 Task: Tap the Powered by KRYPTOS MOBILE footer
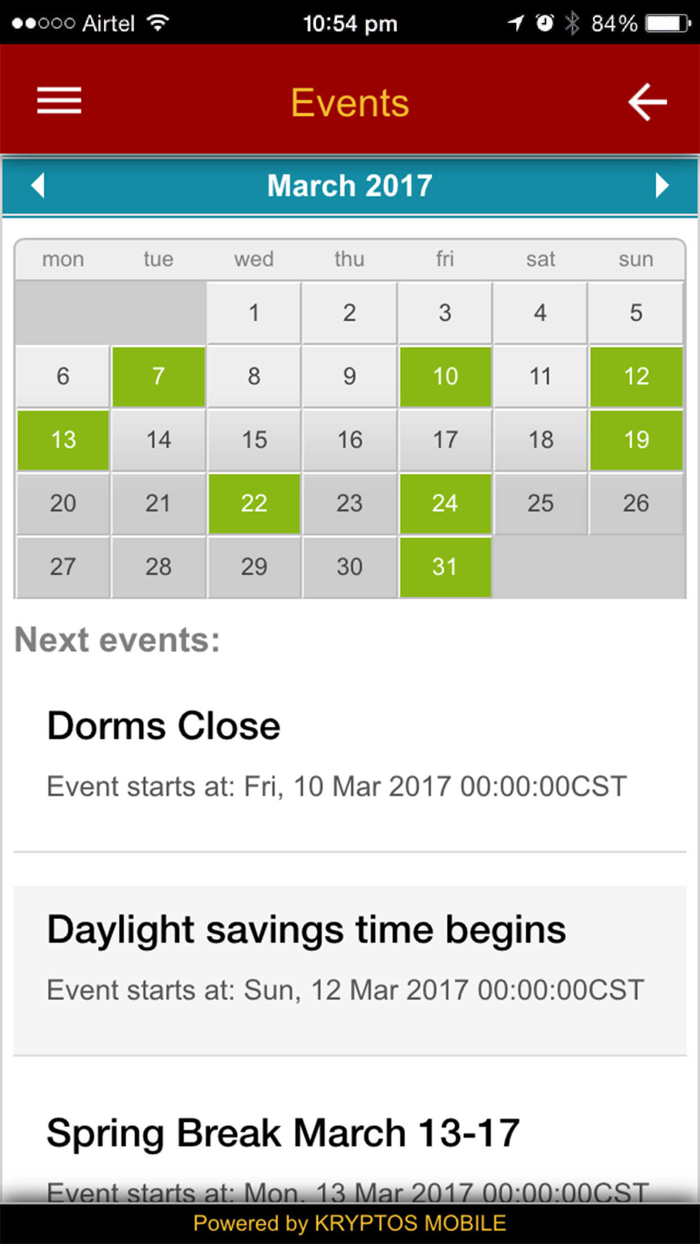click(x=349, y=1223)
